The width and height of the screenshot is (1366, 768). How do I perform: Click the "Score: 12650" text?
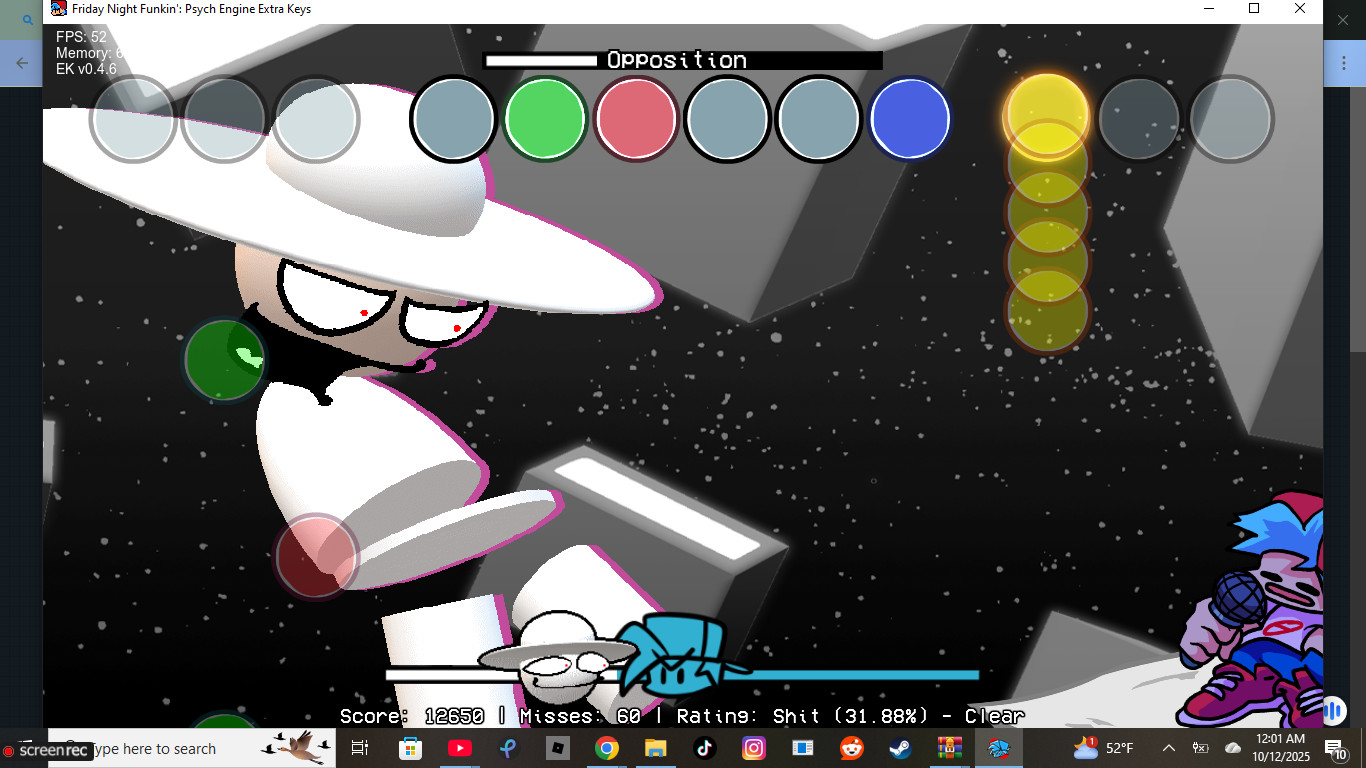pos(412,716)
